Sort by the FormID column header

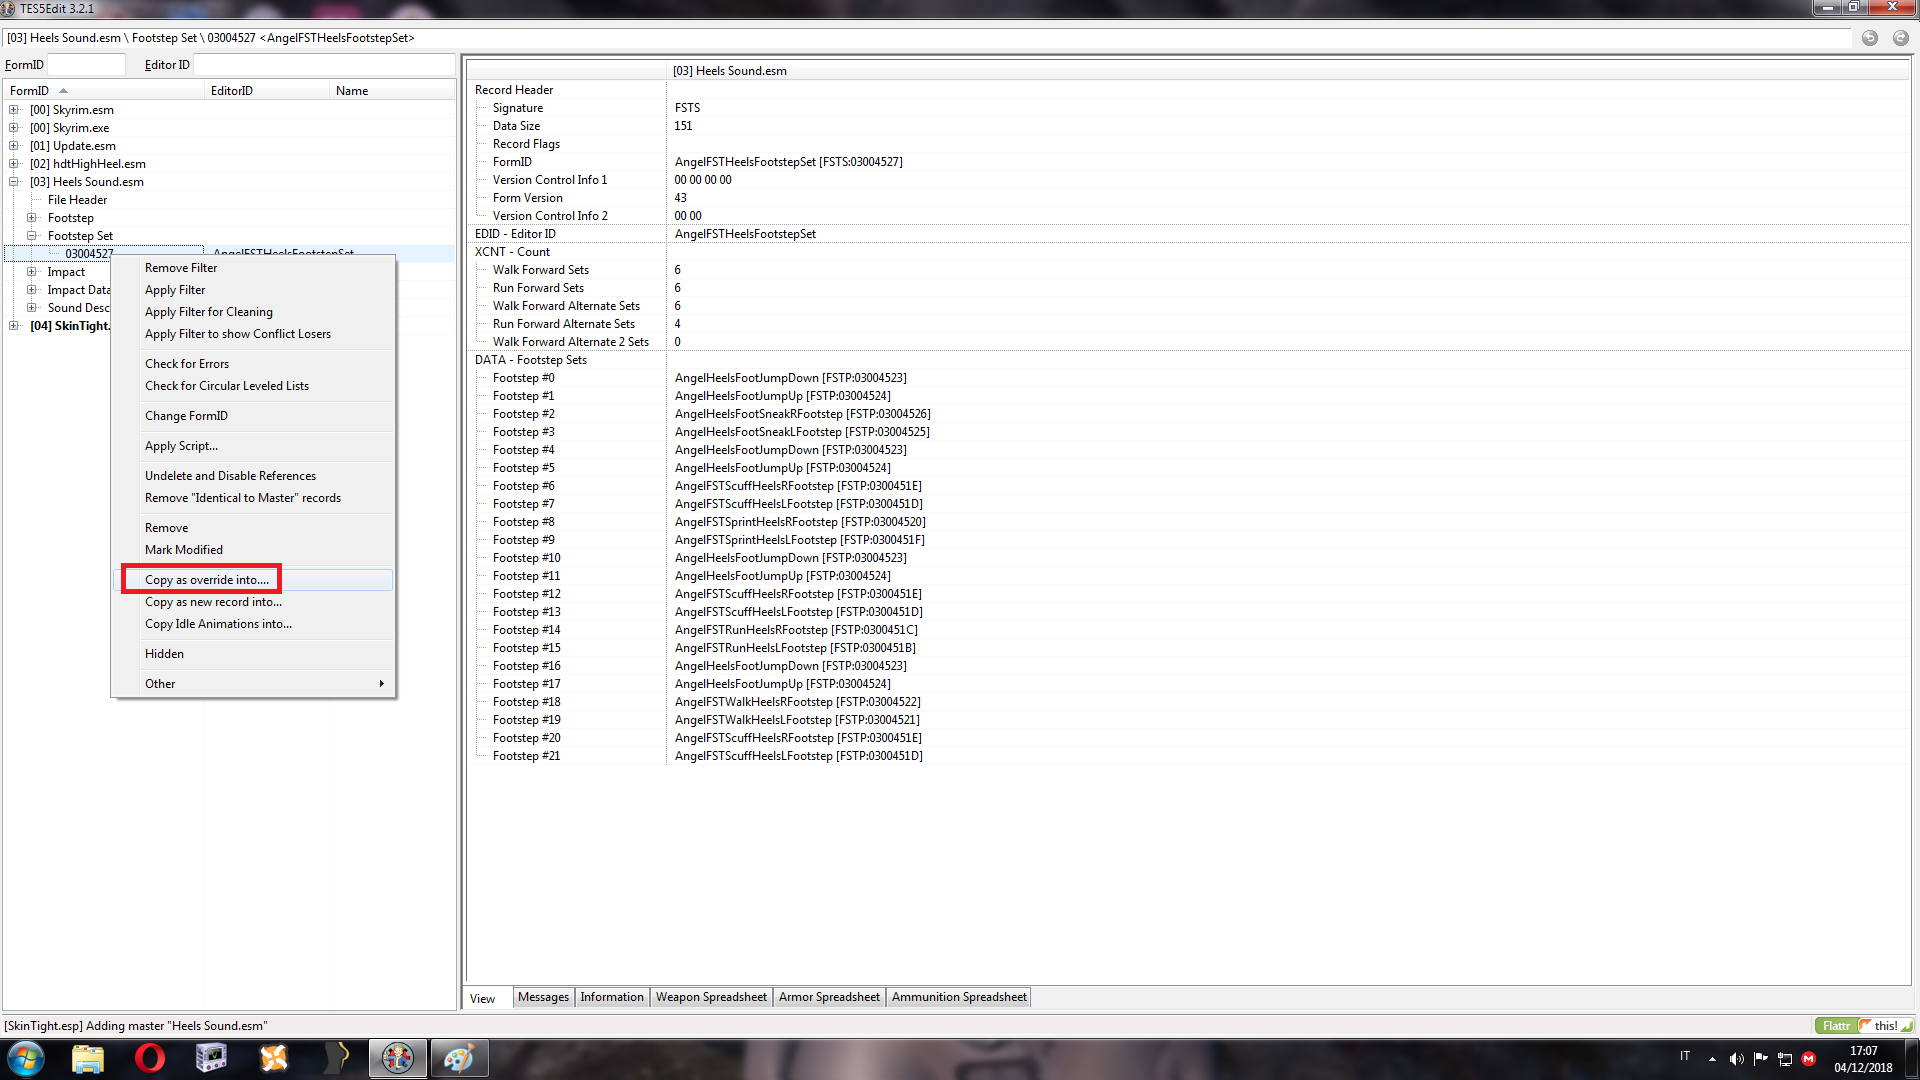coord(104,91)
